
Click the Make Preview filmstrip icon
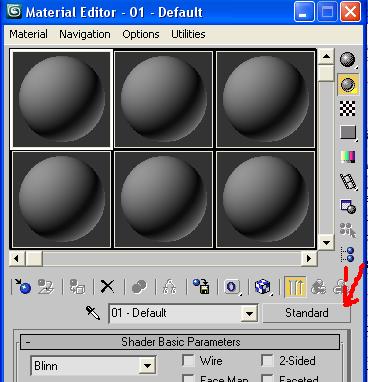(x=348, y=181)
